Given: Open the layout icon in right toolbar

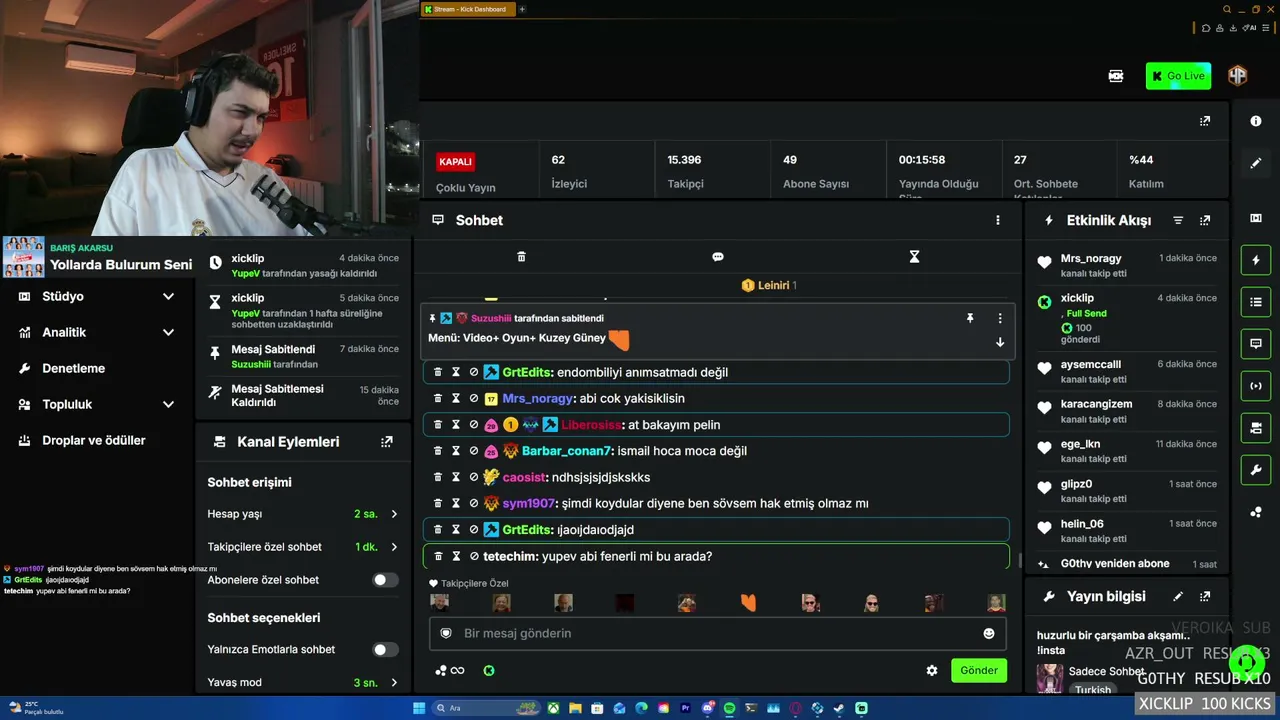Looking at the screenshot, I should tap(1256, 219).
